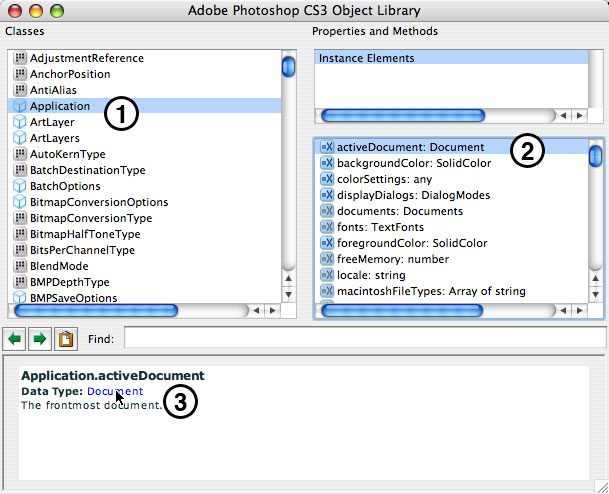
Task: Select macintoshFileTypes: Array of string
Action: [431, 291]
